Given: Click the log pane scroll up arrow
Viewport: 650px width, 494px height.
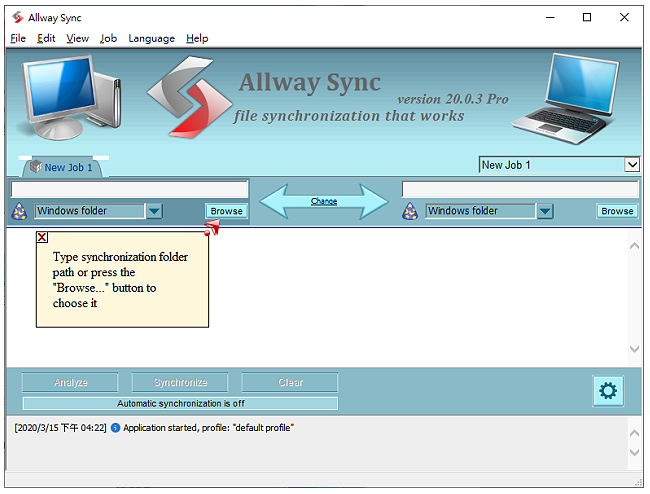Looking at the screenshot, I should pyautogui.click(x=634, y=433).
